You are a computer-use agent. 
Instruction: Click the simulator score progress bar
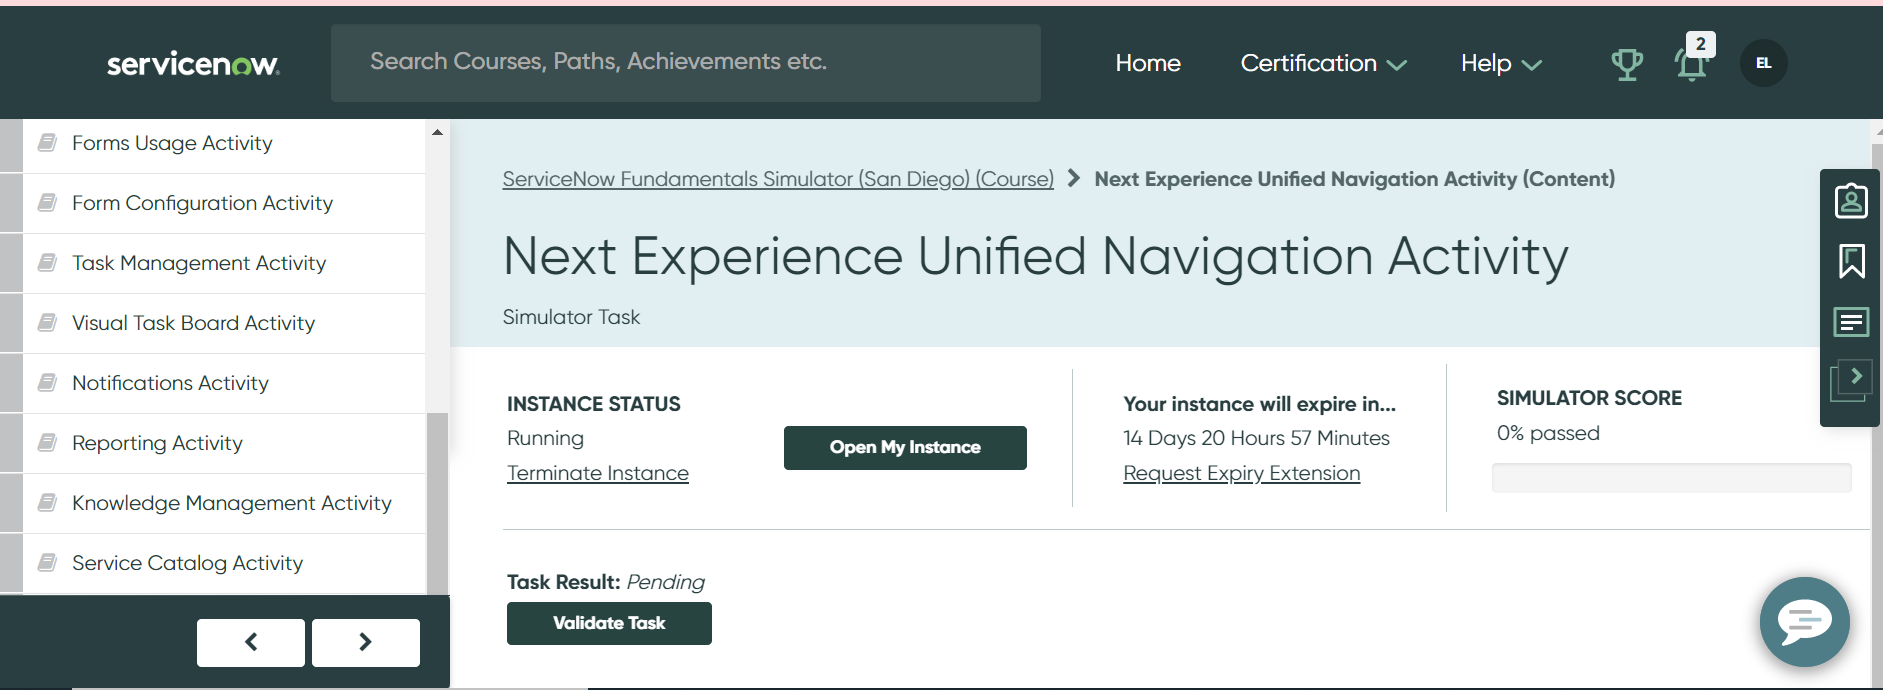[1671, 478]
